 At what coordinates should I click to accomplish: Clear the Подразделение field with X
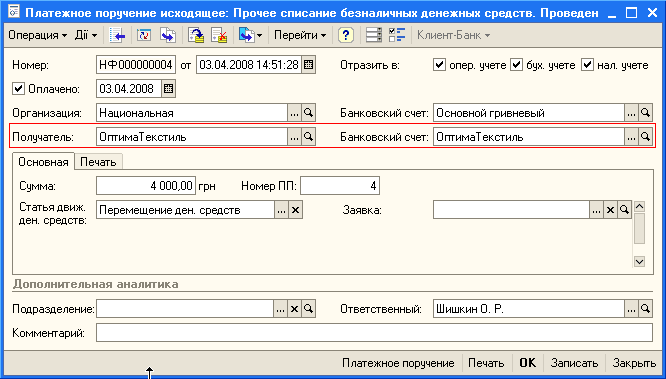[x=295, y=309]
